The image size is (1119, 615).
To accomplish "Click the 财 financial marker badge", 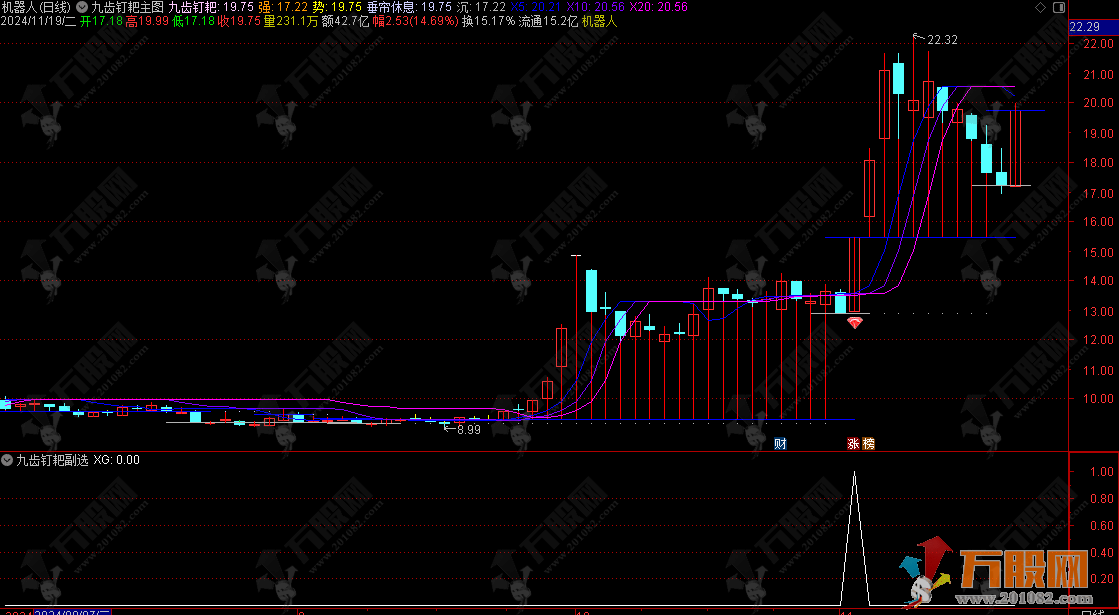I will [x=780, y=444].
